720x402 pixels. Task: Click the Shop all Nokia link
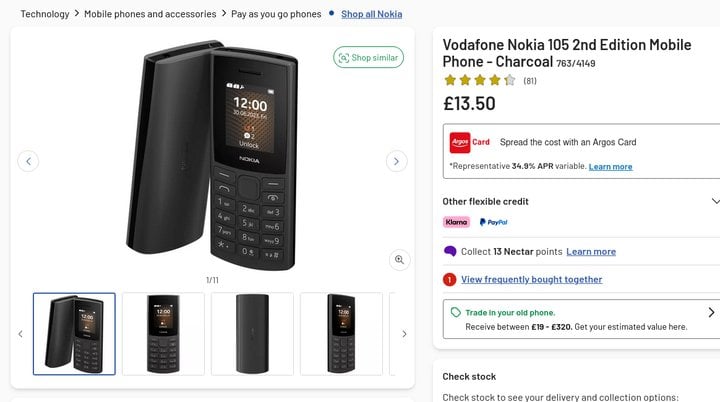371,14
